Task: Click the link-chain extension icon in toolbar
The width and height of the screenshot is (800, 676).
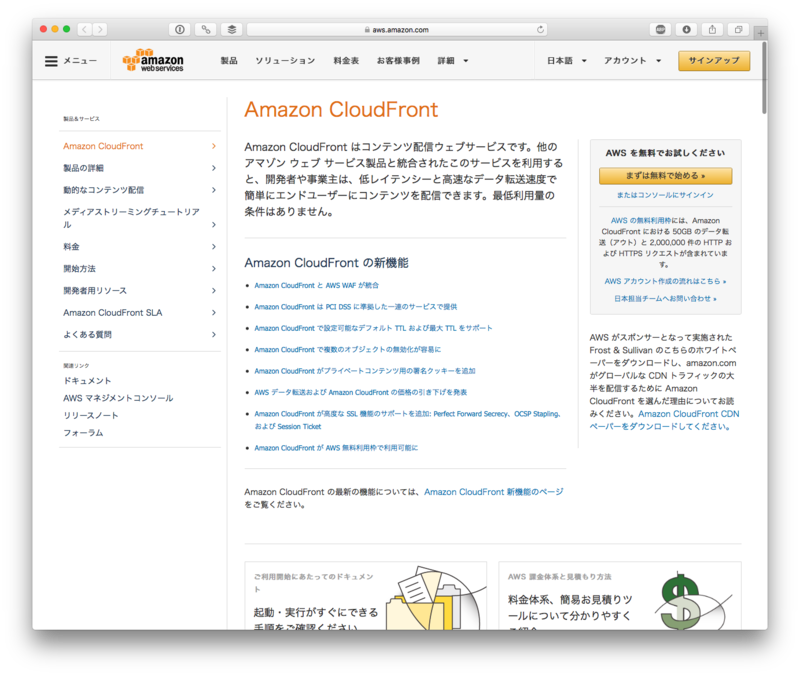Action: 206,30
